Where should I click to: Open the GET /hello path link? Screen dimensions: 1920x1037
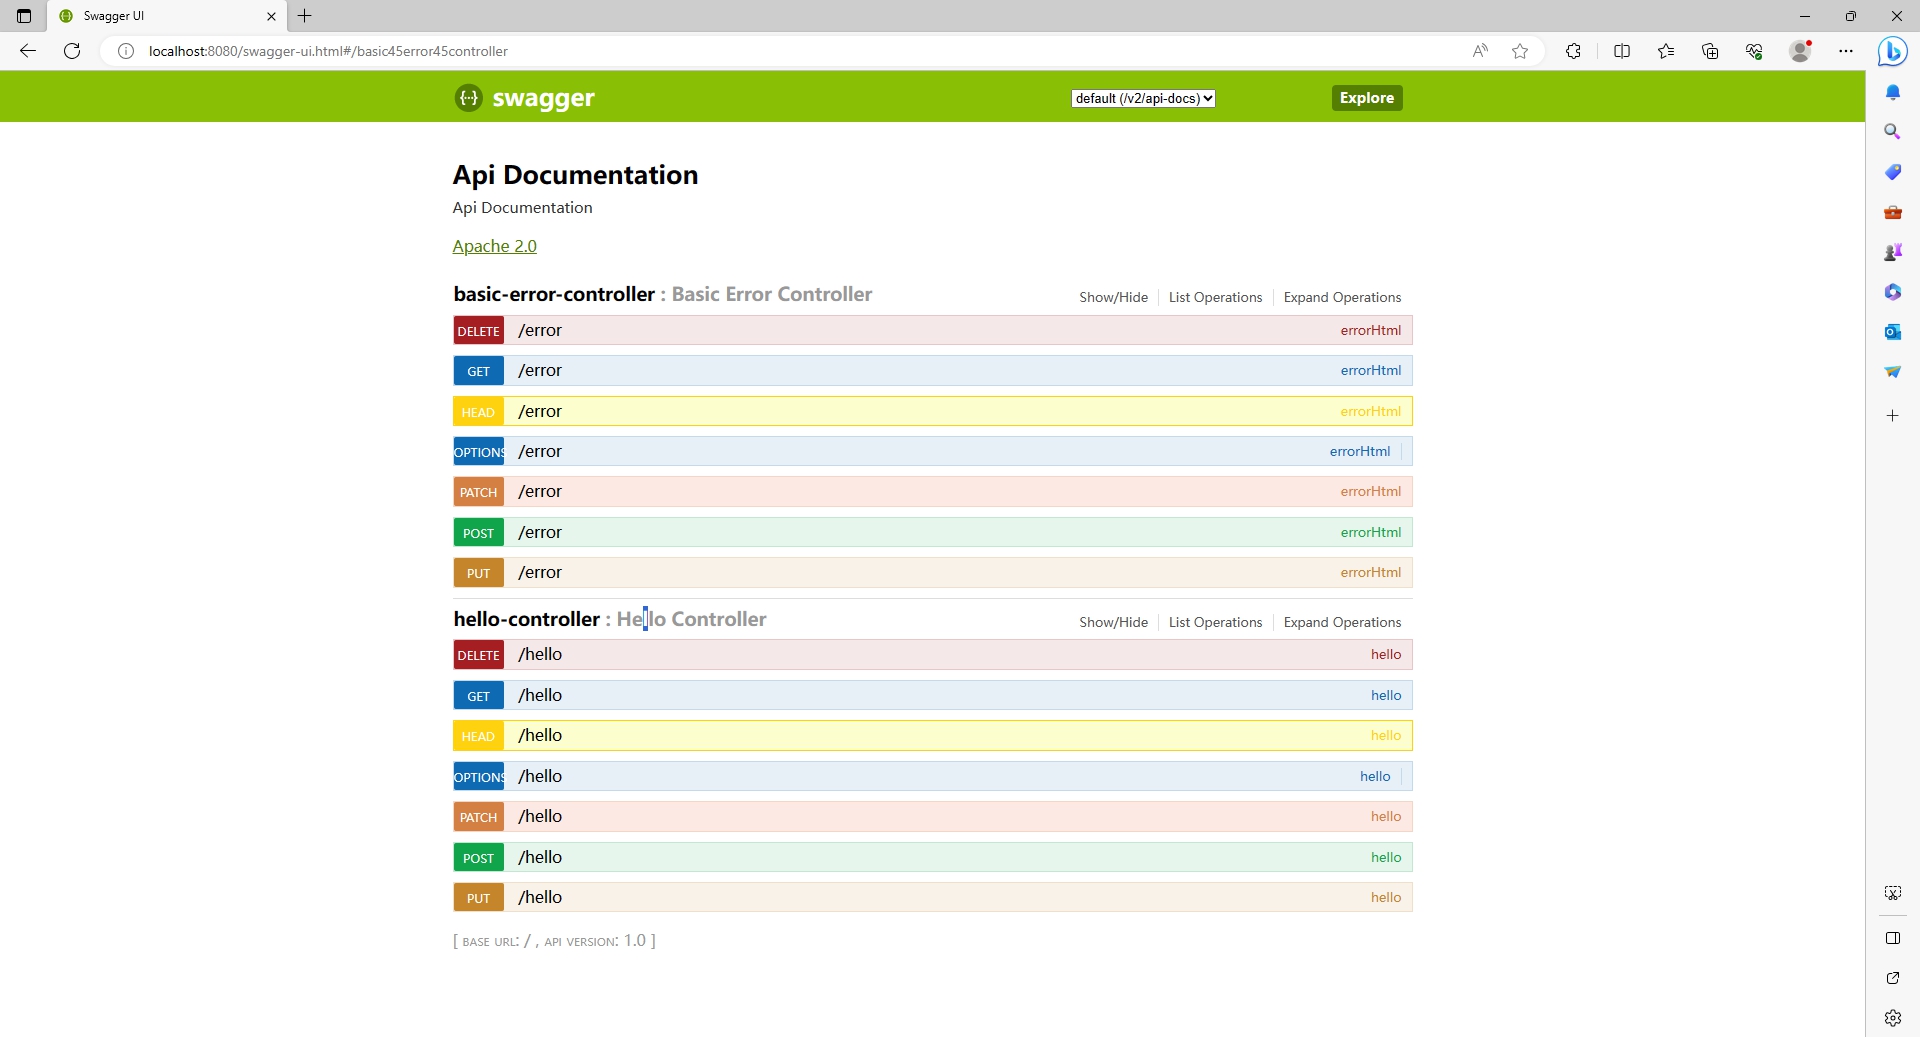click(540, 695)
